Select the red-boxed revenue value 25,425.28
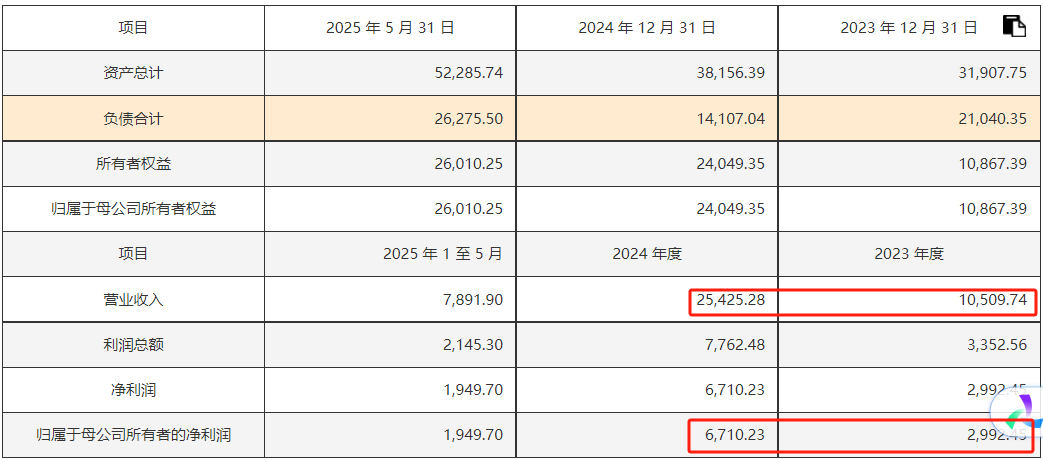The width and height of the screenshot is (1043, 460). click(x=731, y=299)
